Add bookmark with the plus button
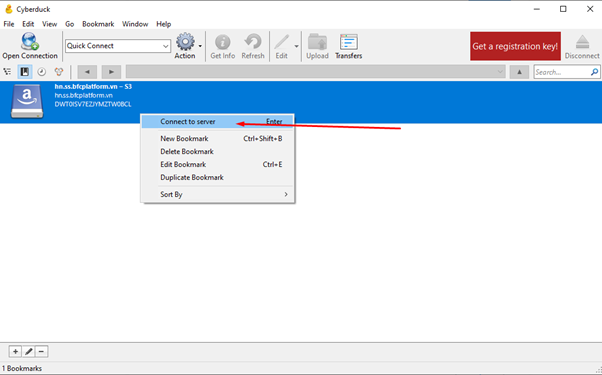This screenshot has width=602, height=375. pyautogui.click(x=15, y=351)
